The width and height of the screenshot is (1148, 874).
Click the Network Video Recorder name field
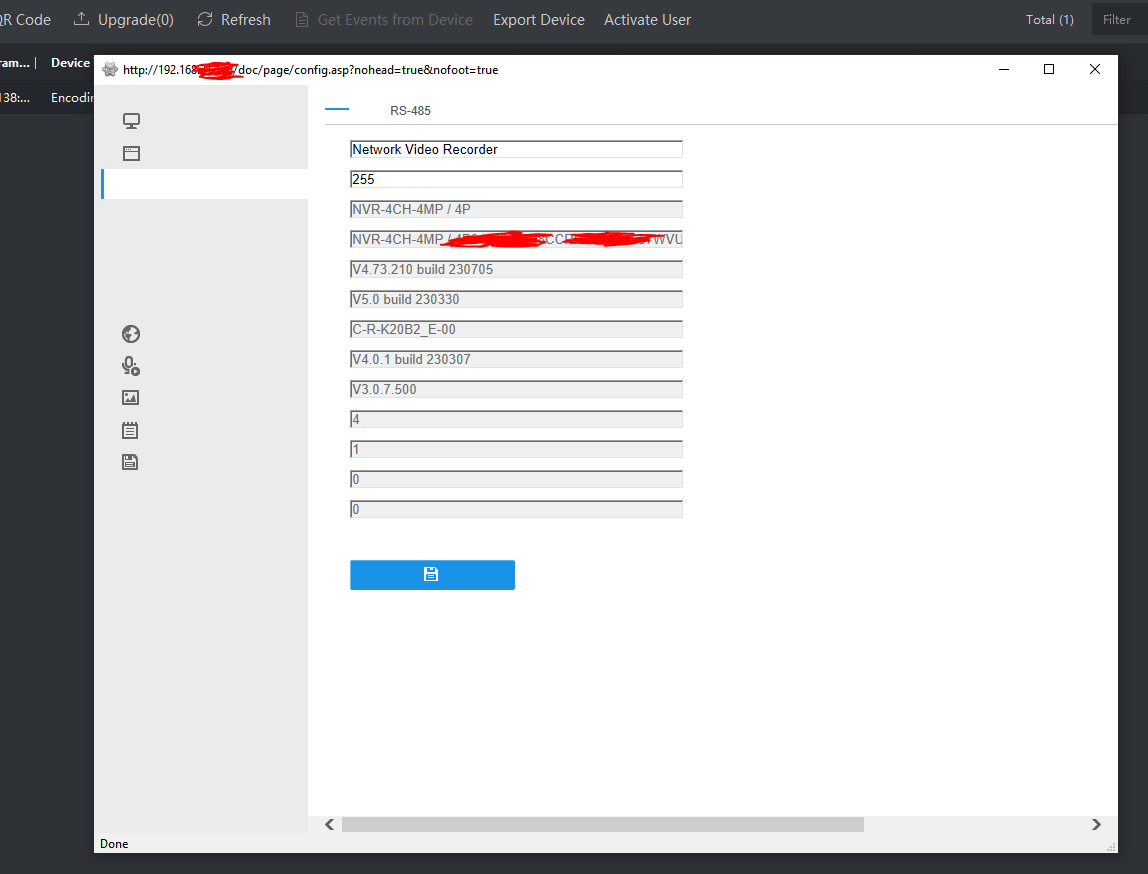pos(516,149)
